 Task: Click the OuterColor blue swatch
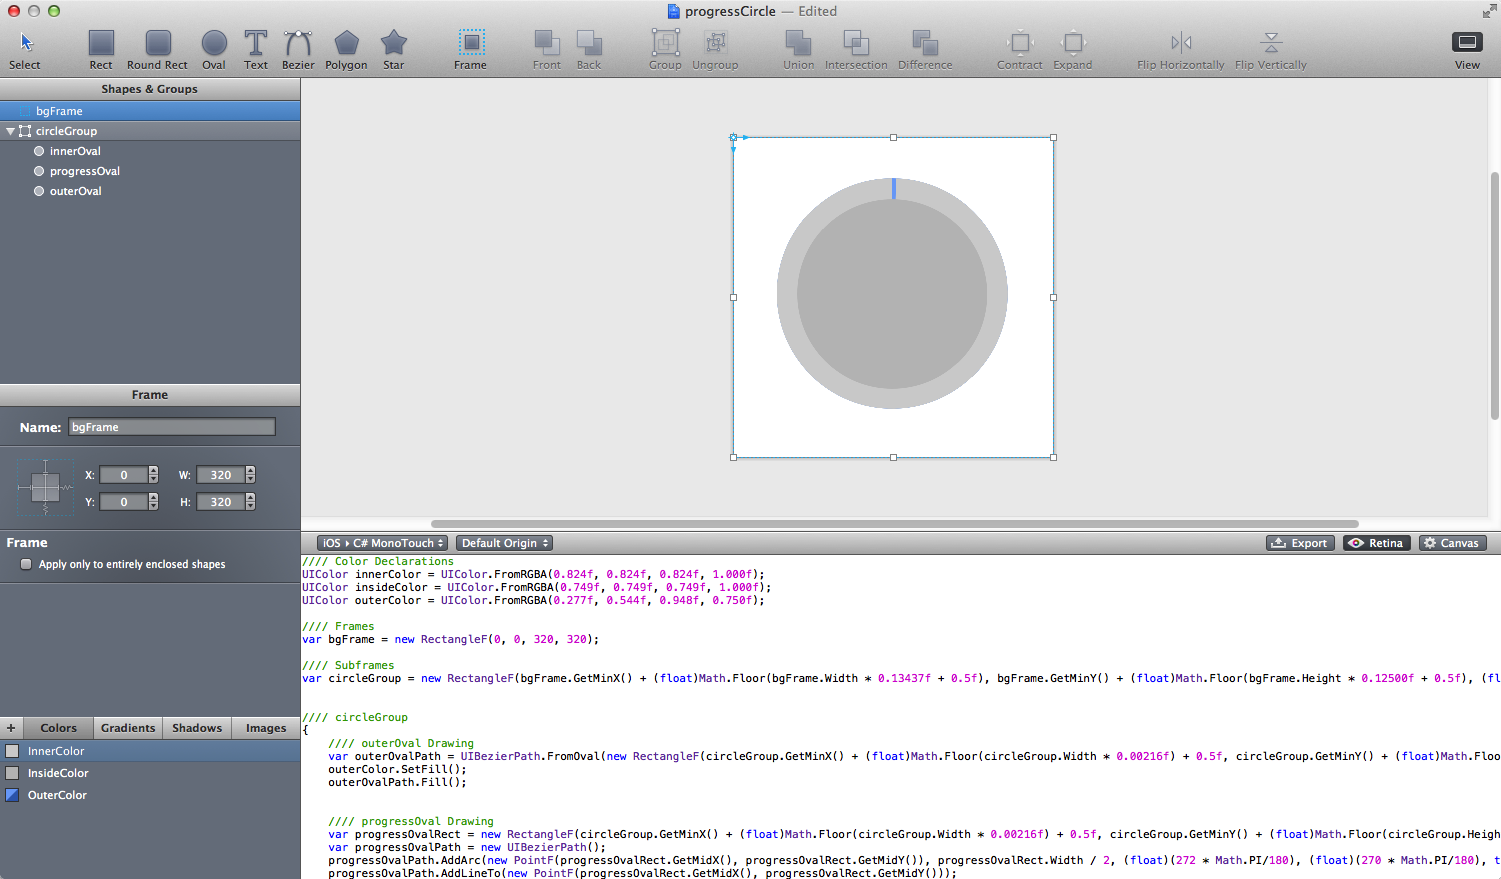click(x=12, y=795)
